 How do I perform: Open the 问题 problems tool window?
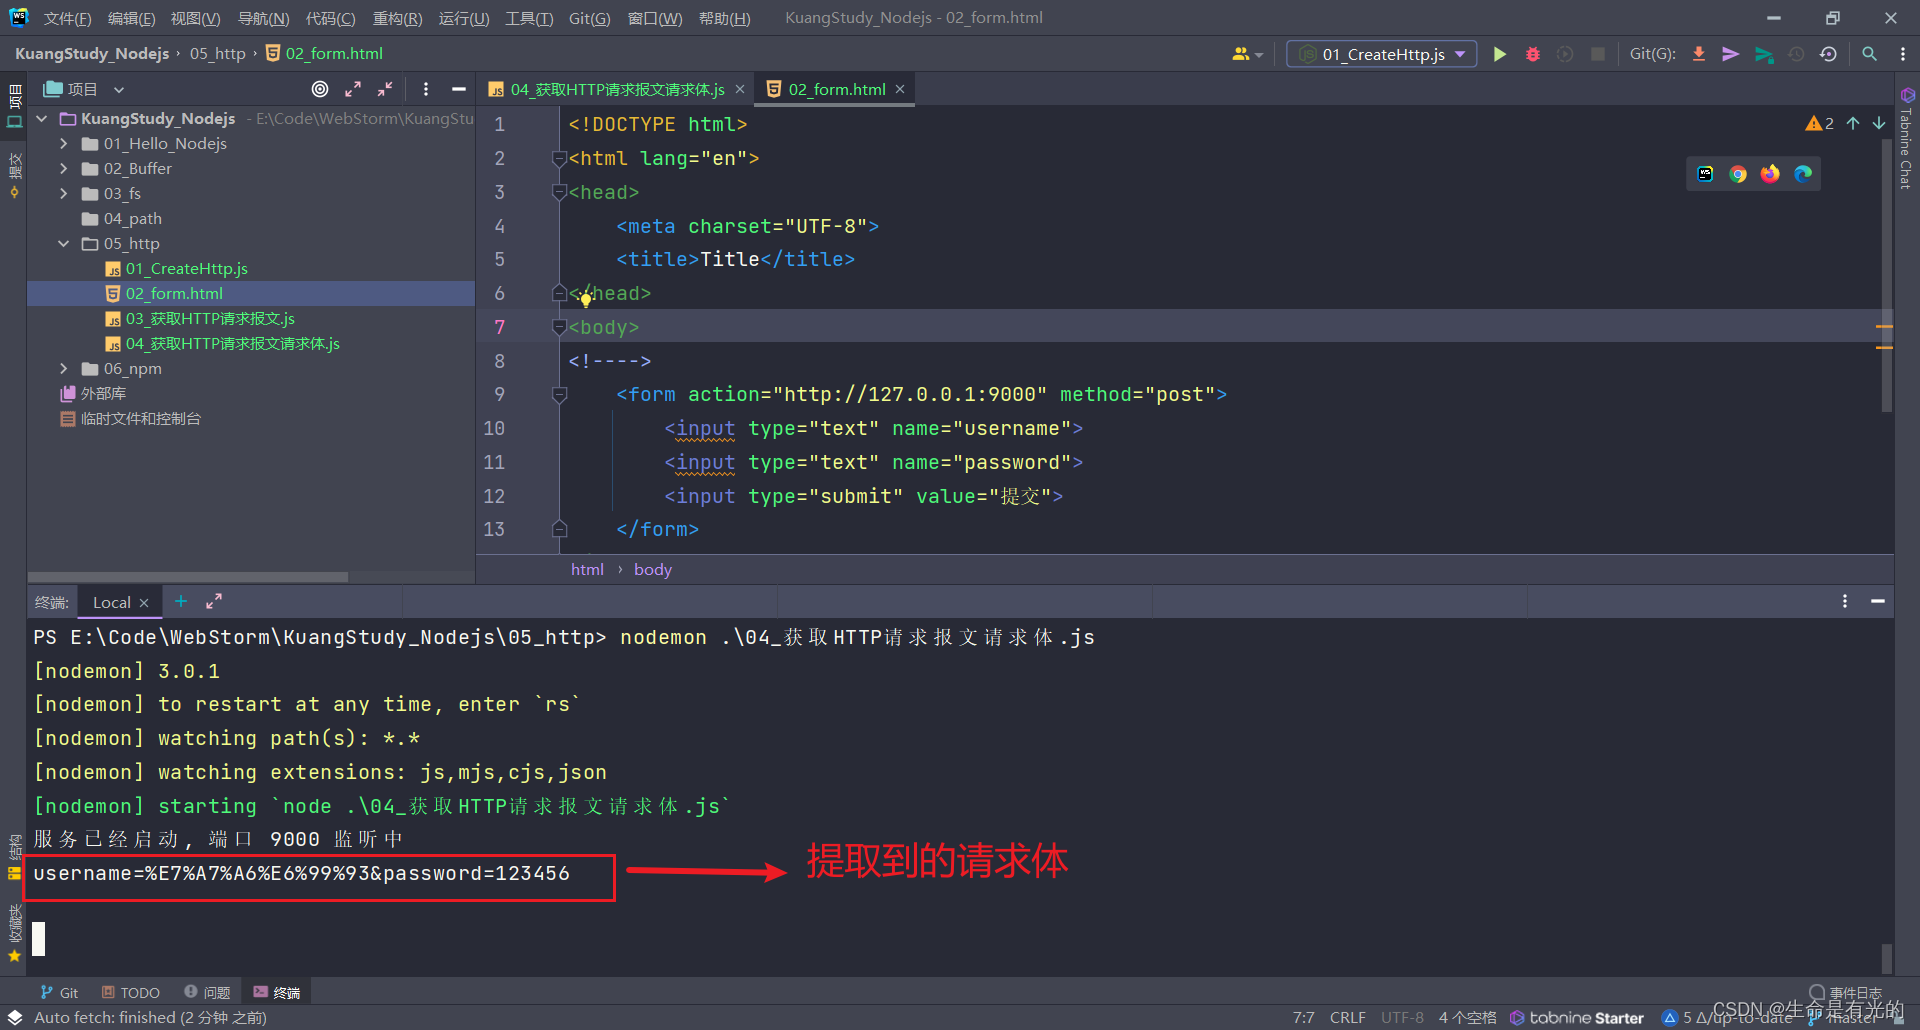207,992
